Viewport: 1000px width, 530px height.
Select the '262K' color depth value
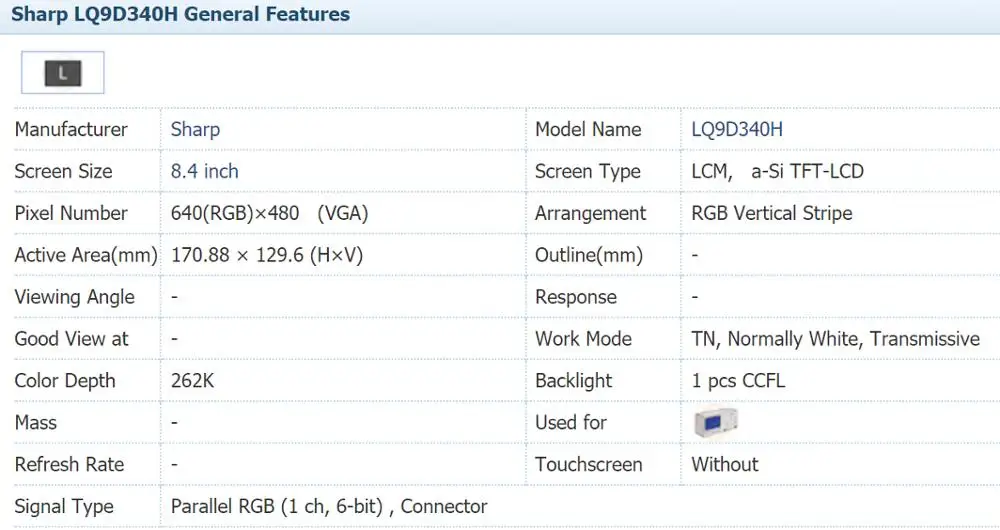pyautogui.click(x=192, y=381)
